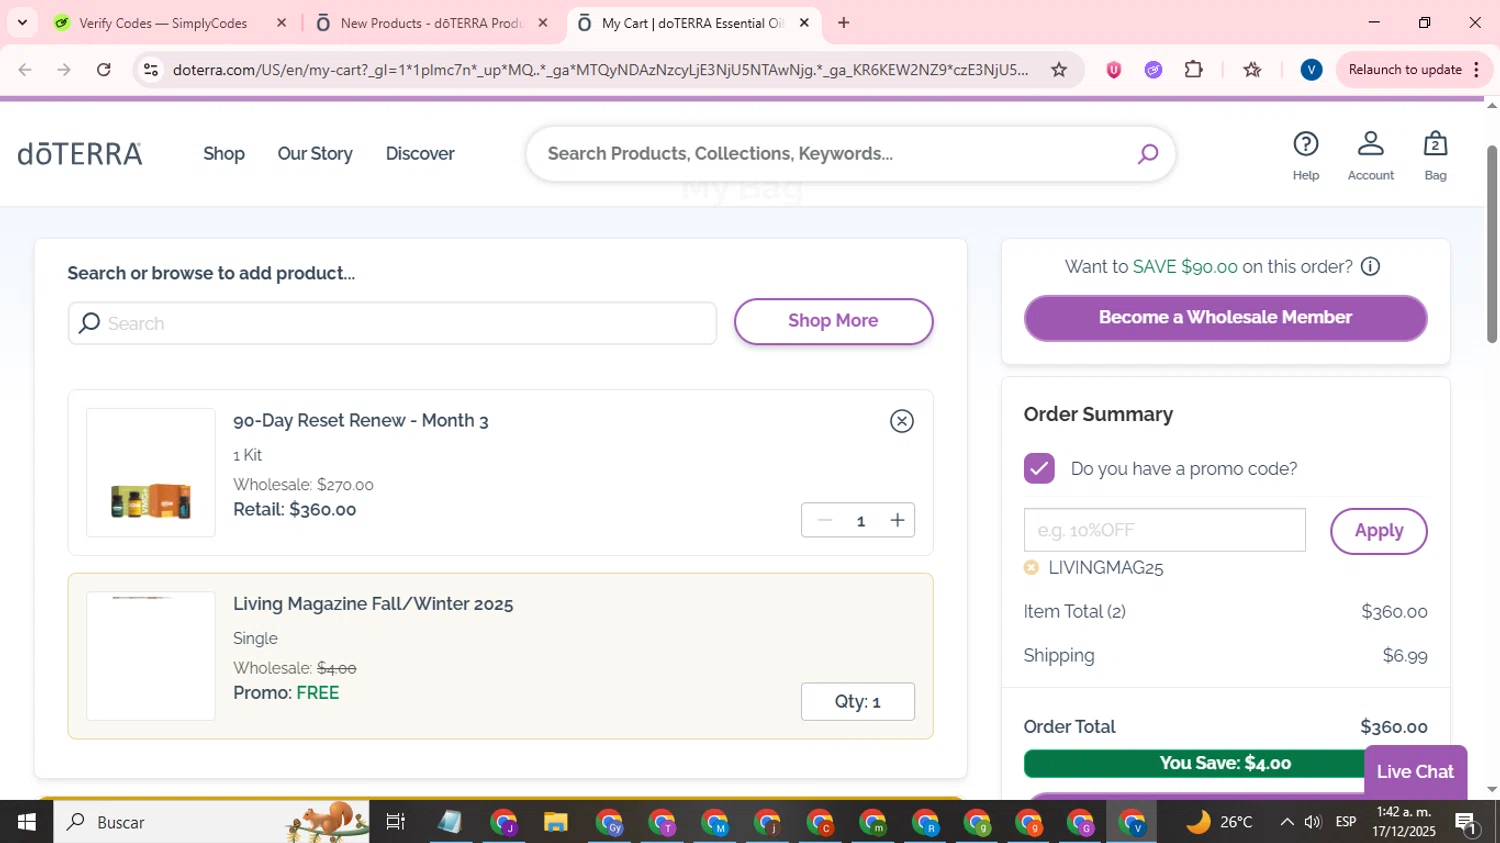Open 90-Day Reset Renew - Month 3 title
Screen dimensions: 1500x843
[361, 421]
